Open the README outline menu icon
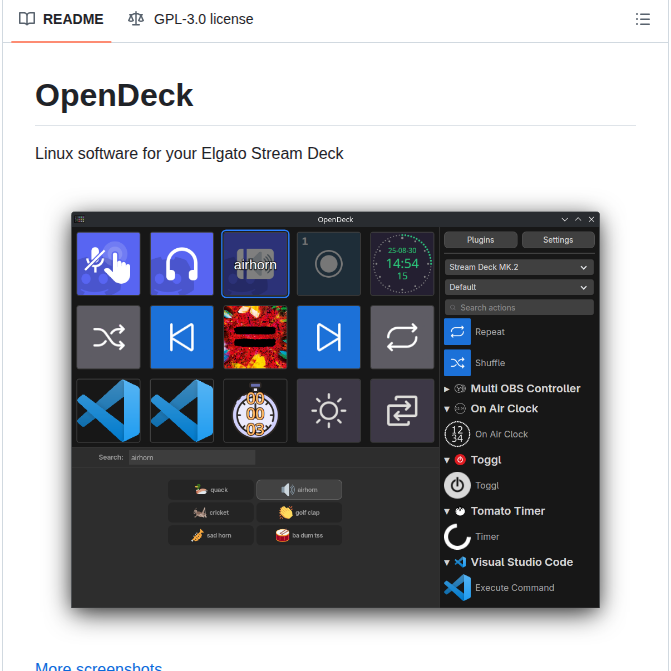671x671 pixels. pos(642,19)
